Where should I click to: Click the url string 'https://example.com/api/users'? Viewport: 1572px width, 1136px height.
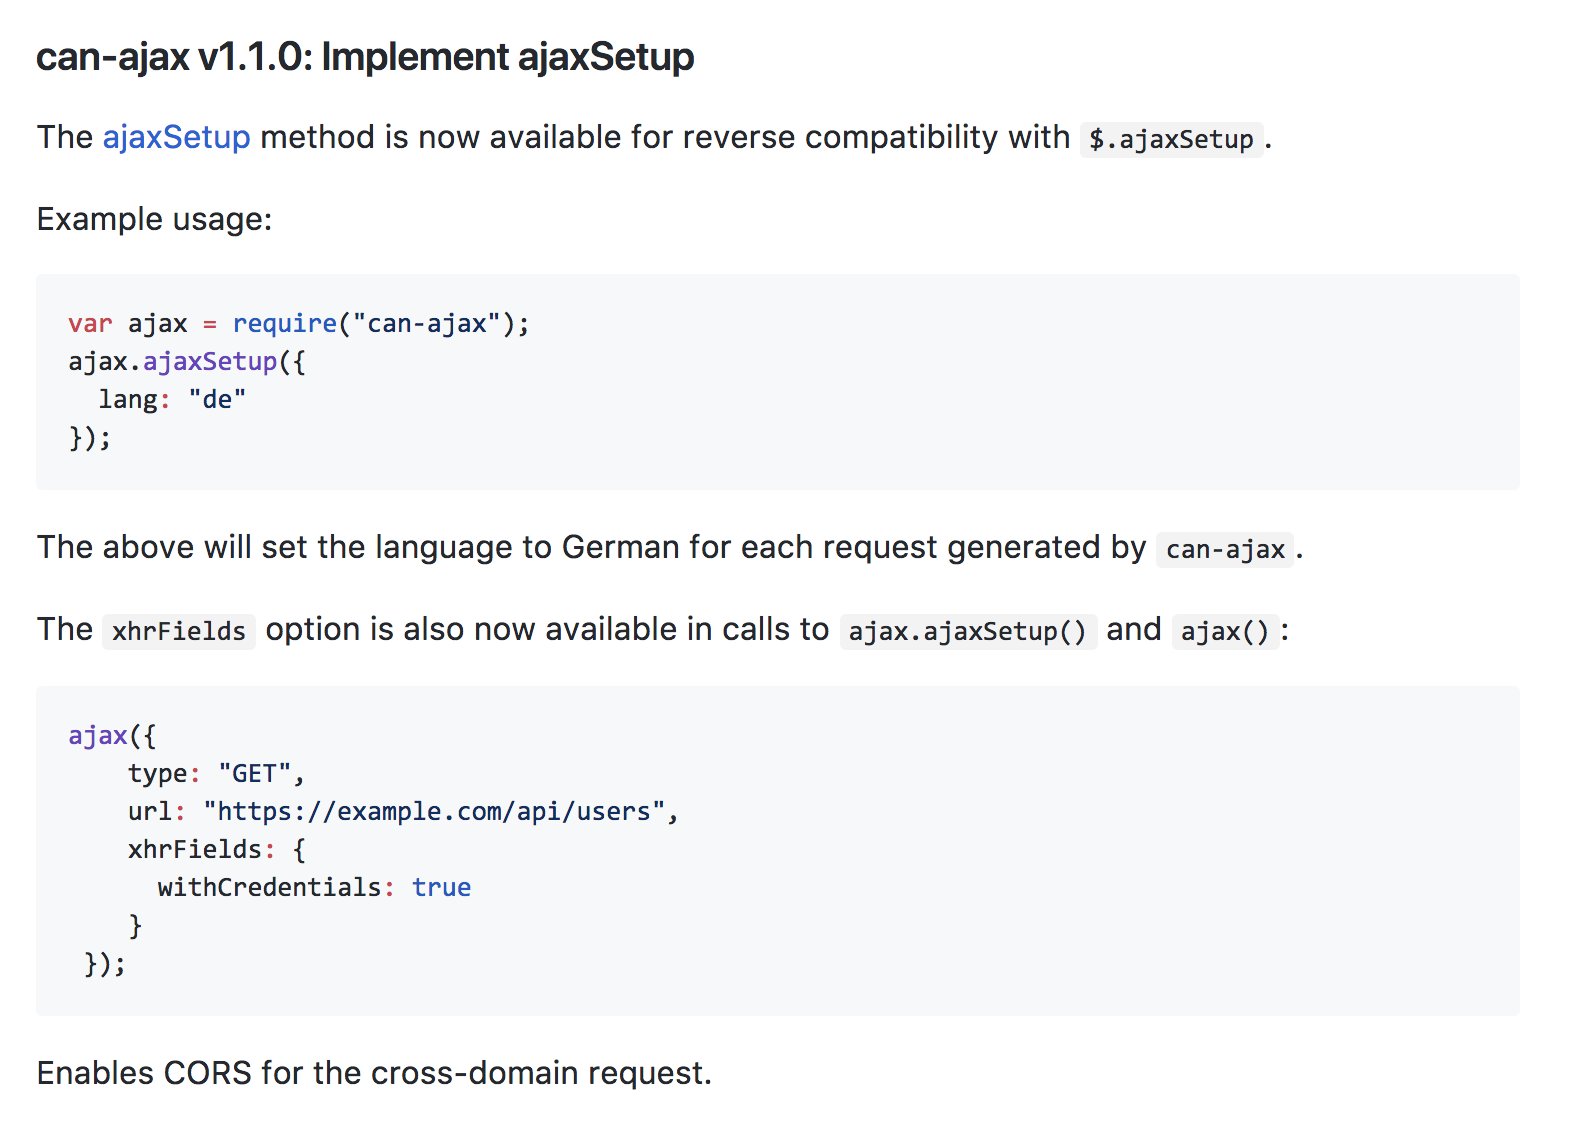click(434, 811)
